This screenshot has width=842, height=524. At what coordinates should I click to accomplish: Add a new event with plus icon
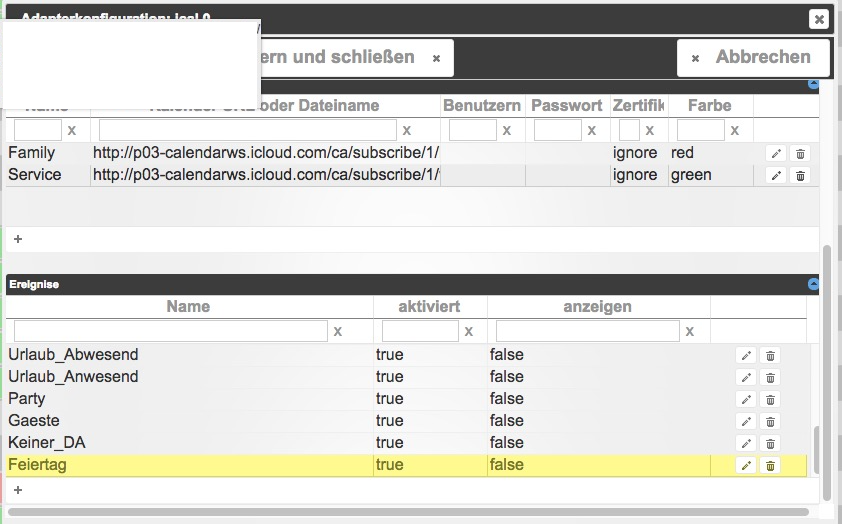click(x=18, y=490)
